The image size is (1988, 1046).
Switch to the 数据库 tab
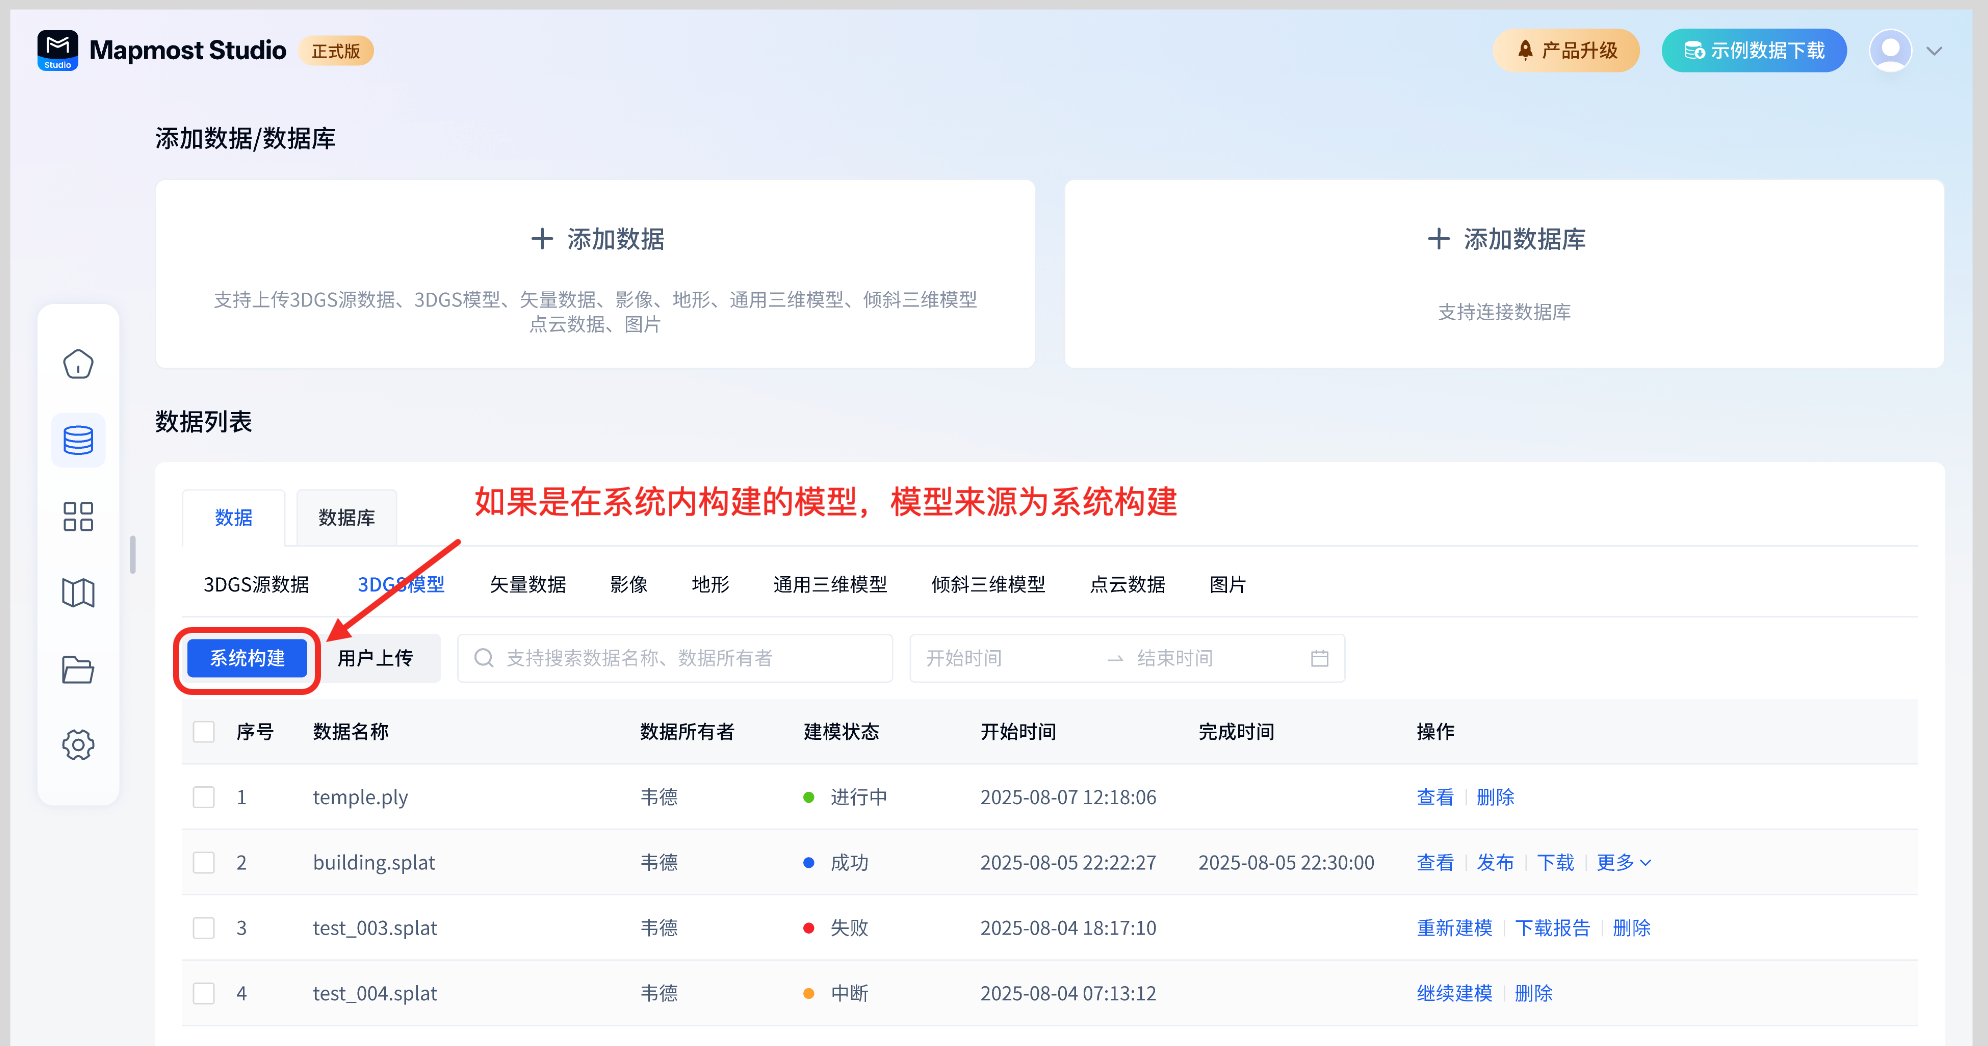(346, 518)
